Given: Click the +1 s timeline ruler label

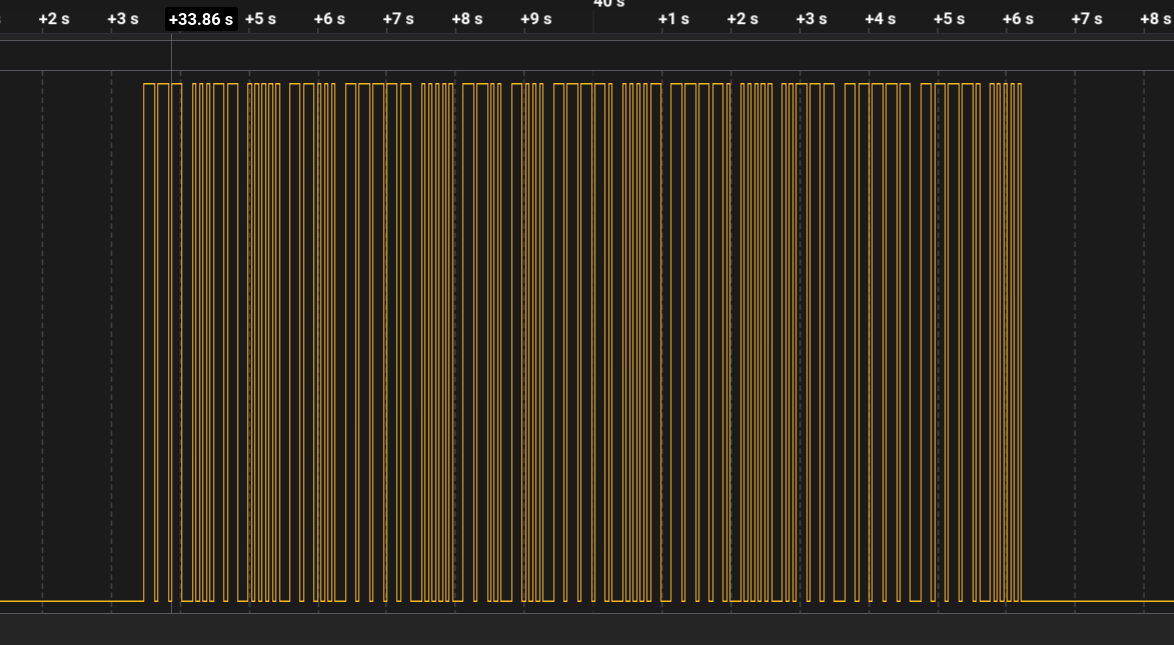Looking at the screenshot, I should click(x=674, y=19).
